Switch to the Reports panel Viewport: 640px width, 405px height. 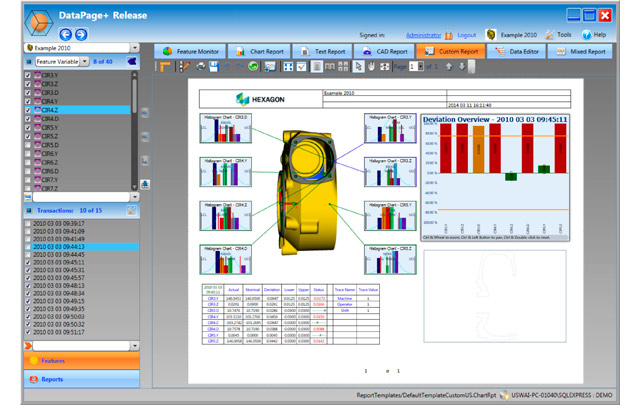tap(82, 379)
